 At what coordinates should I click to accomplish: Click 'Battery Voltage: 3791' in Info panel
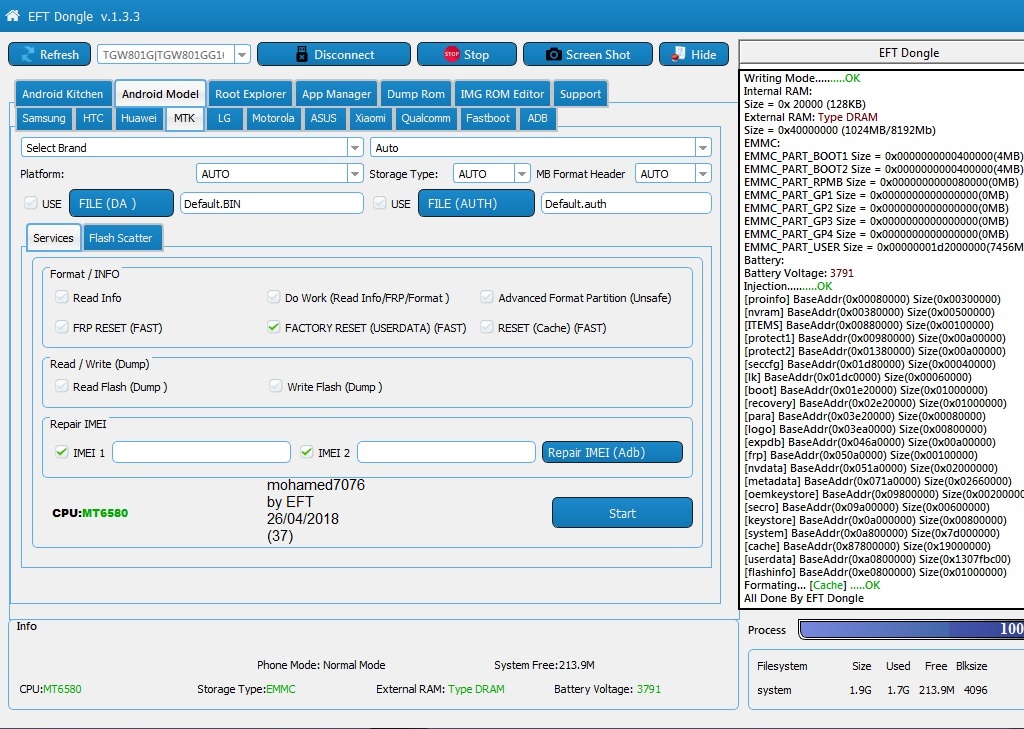point(607,689)
